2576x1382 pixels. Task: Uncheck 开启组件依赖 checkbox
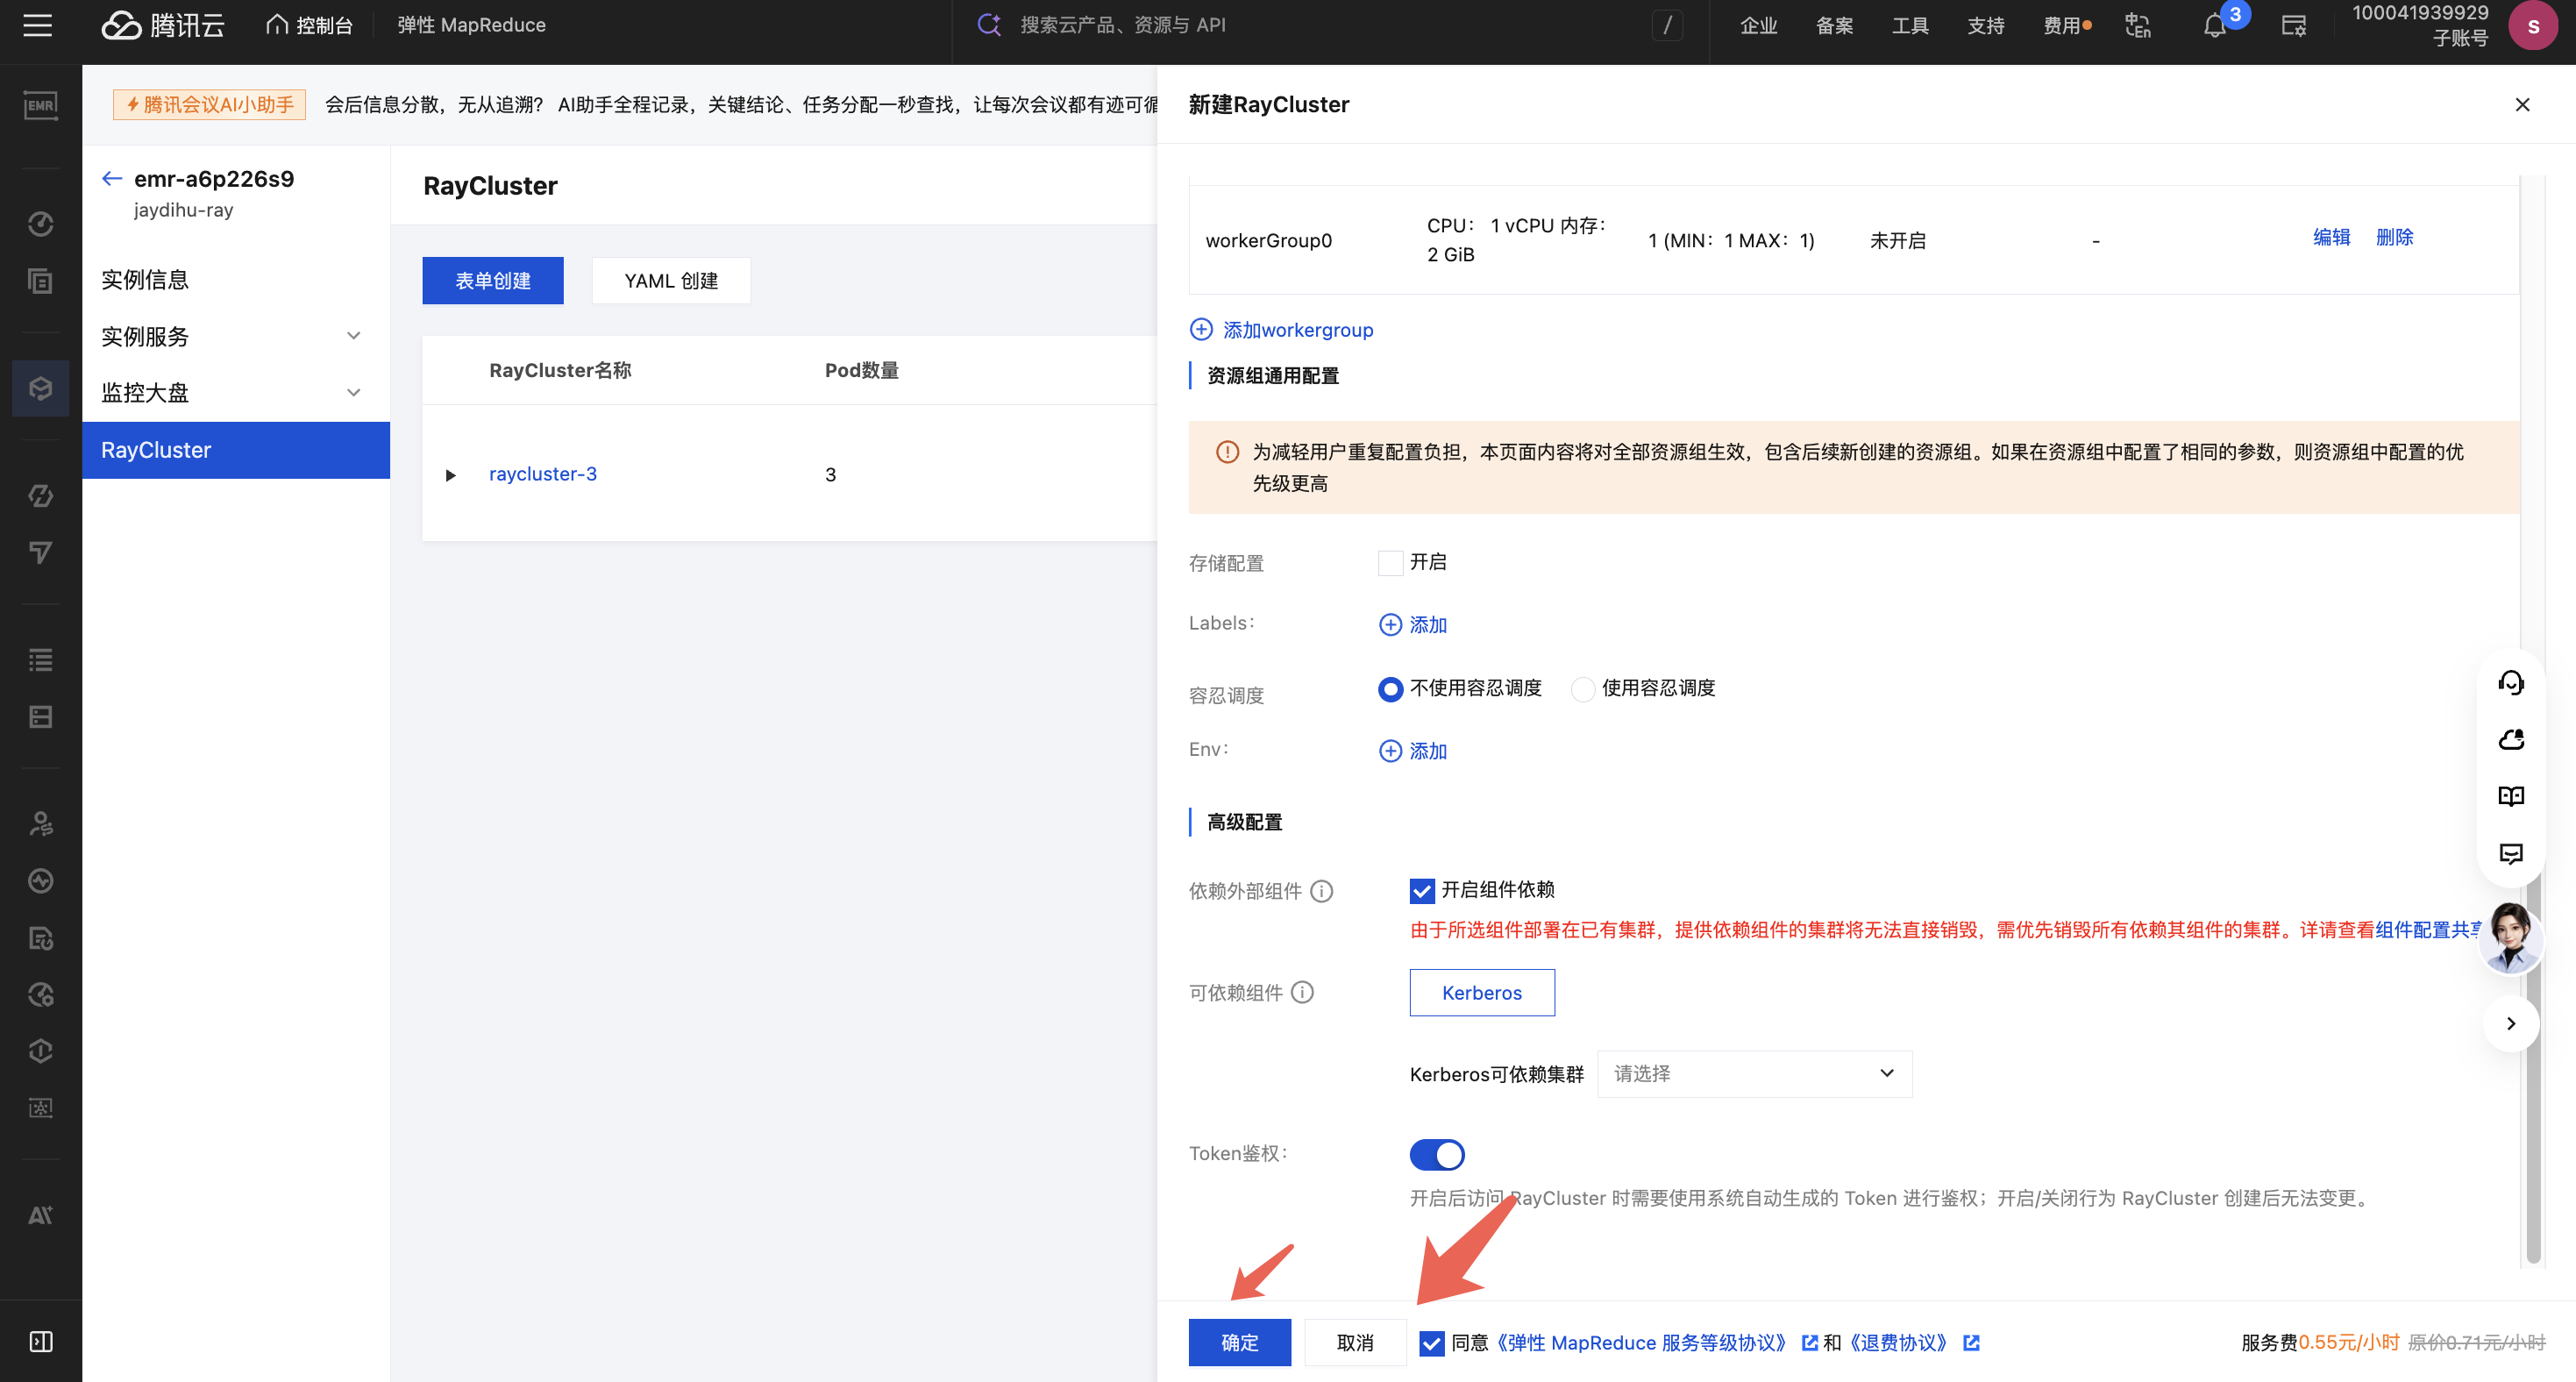pyautogui.click(x=1422, y=891)
